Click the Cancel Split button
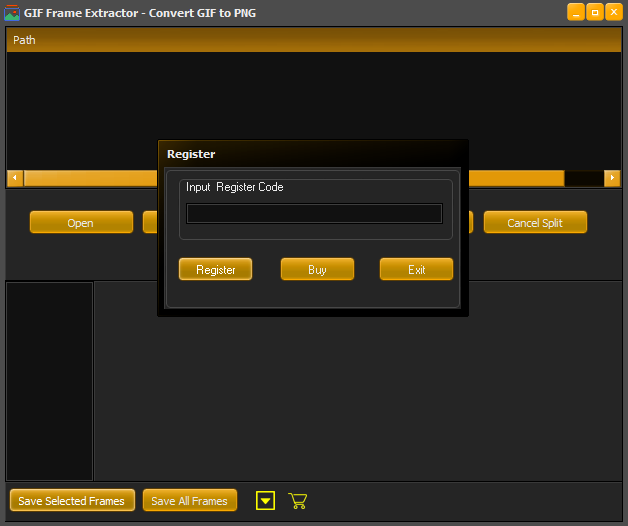The image size is (628, 526). pyautogui.click(x=535, y=222)
